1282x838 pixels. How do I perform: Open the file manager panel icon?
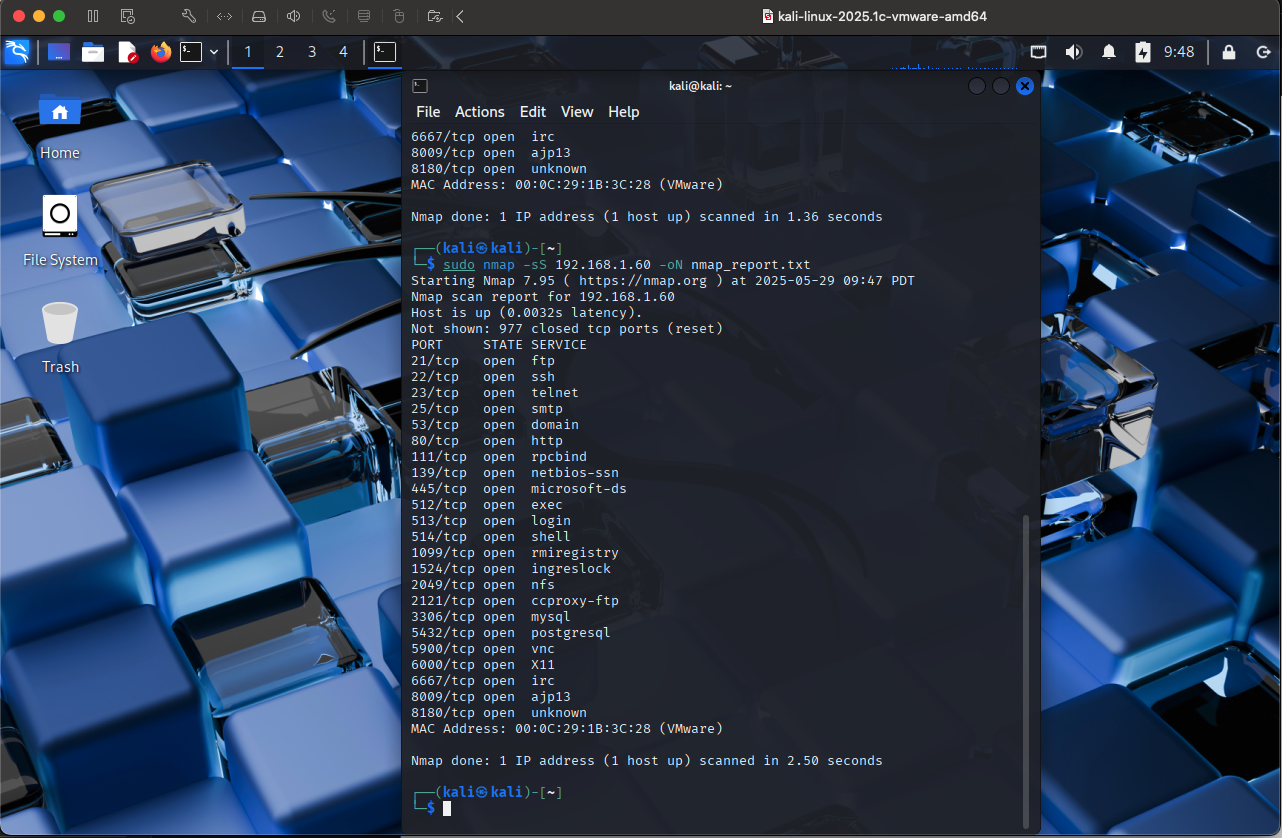pos(93,52)
